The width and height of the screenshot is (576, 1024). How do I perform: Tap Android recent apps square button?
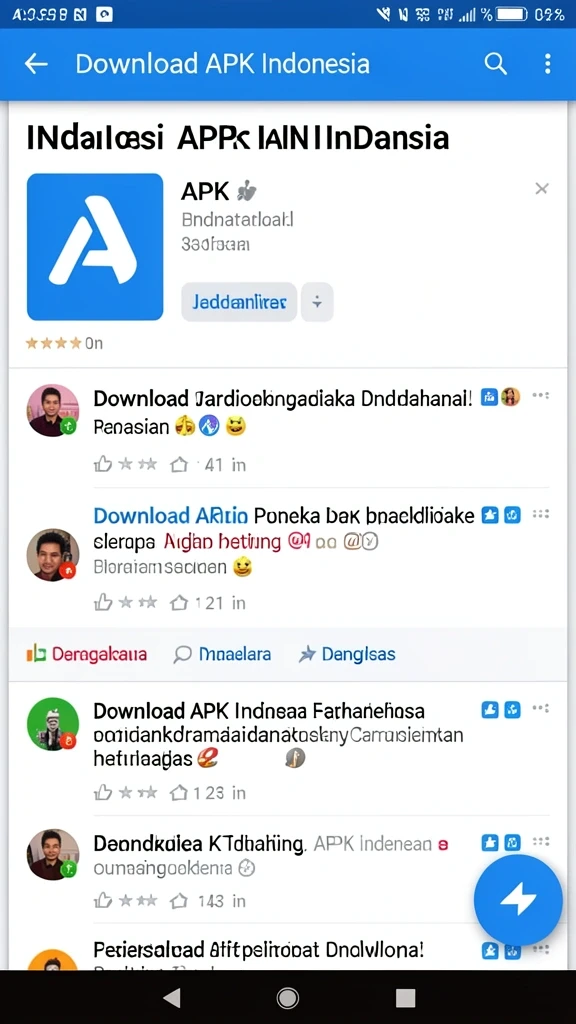(x=406, y=997)
